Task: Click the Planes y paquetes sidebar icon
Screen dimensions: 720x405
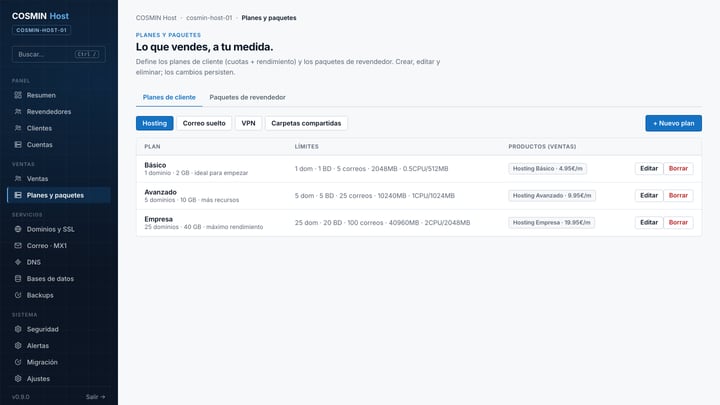Action: 18,195
